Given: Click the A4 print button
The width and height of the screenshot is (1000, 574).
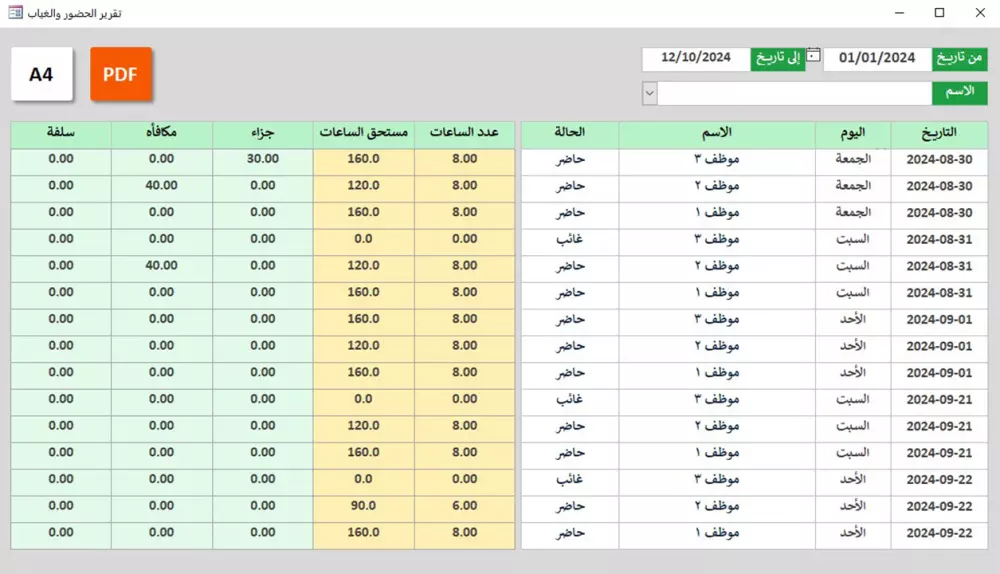Looking at the screenshot, I should coord(41,74).
